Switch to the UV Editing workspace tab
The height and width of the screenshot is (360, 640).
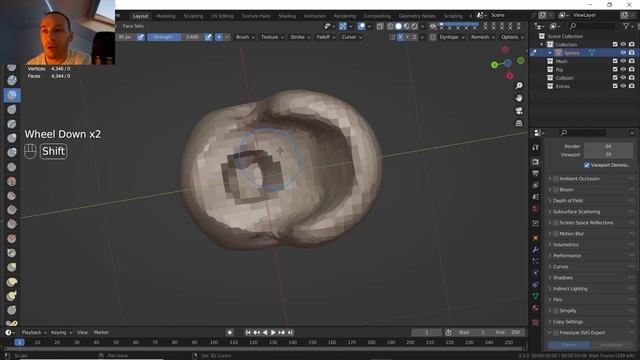[x=222, y=16]
